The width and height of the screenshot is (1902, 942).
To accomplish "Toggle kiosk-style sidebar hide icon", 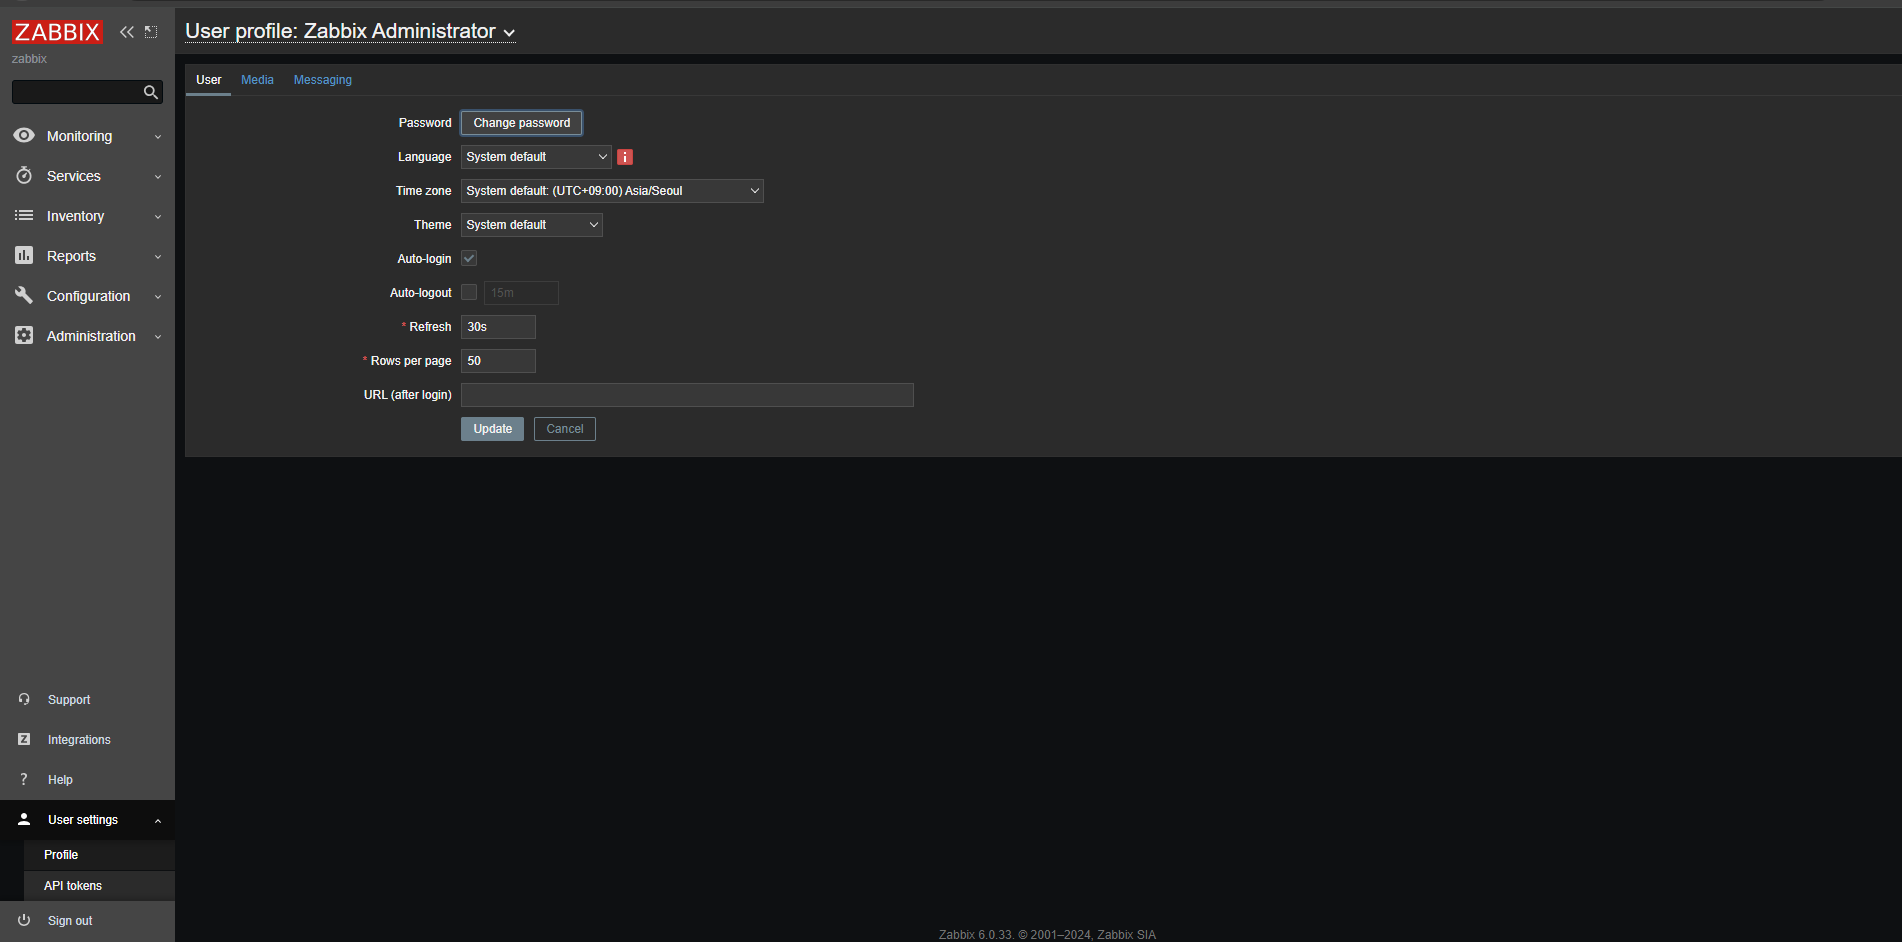I will click(x=151, y=32).
